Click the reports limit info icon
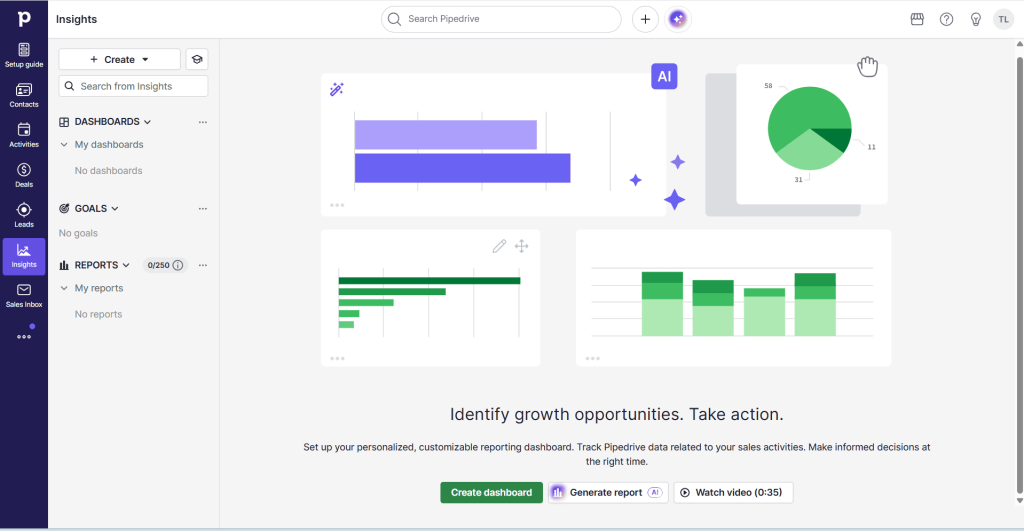Image resolution: width=1024 pixels, height=531 pixels. (178, 265)
